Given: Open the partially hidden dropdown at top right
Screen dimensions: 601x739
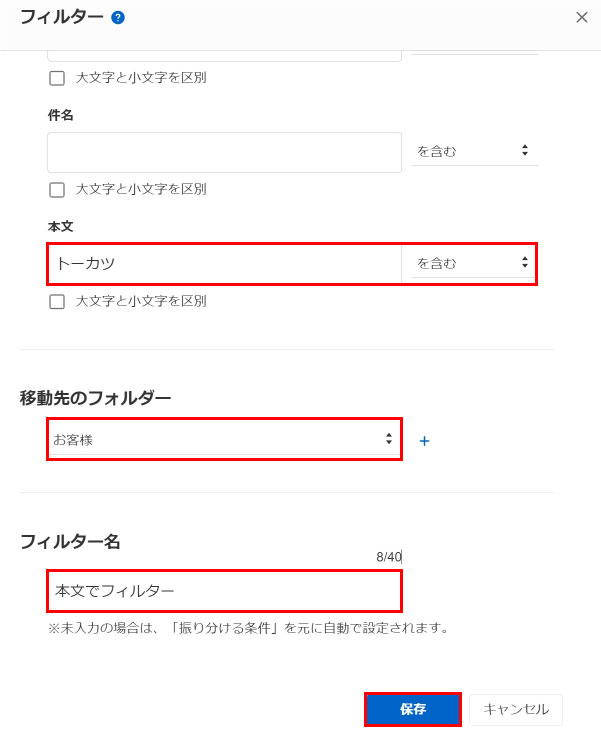Looking at the screenshot, I should coord(474,50).
